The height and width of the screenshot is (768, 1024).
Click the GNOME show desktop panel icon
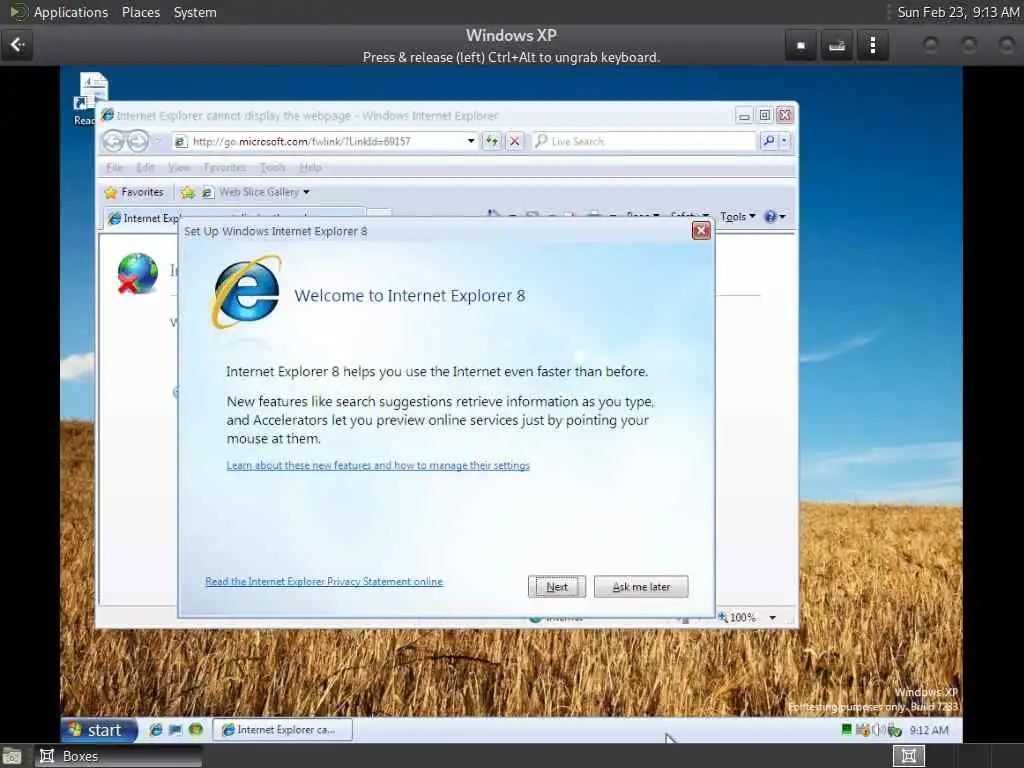point(11,757)
